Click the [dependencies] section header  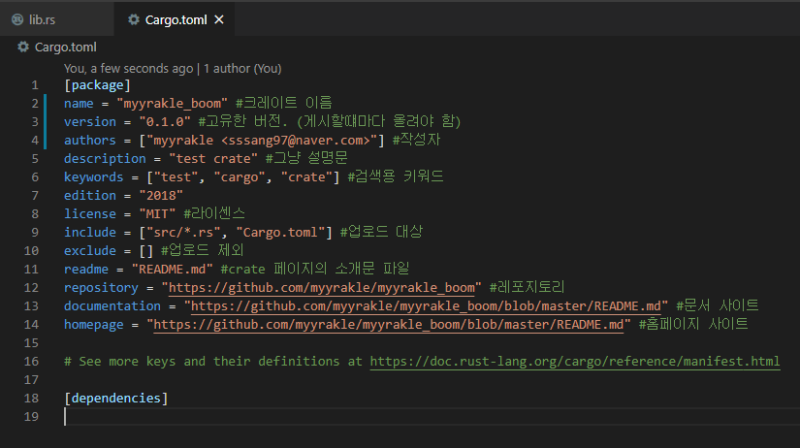point(116,399)
